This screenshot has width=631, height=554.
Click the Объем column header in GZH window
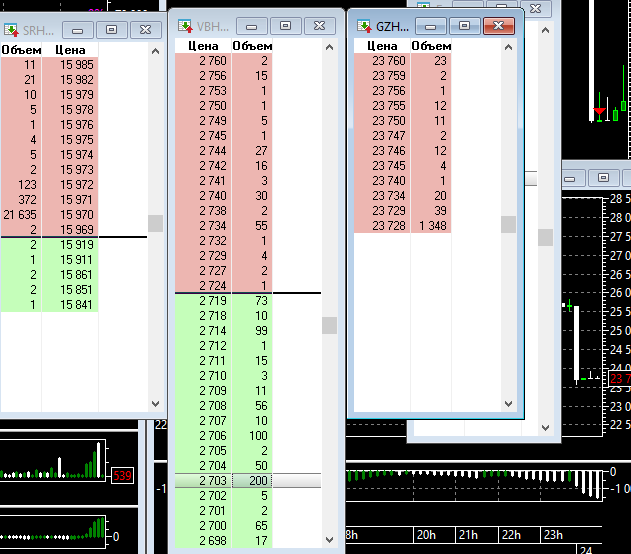431,46
